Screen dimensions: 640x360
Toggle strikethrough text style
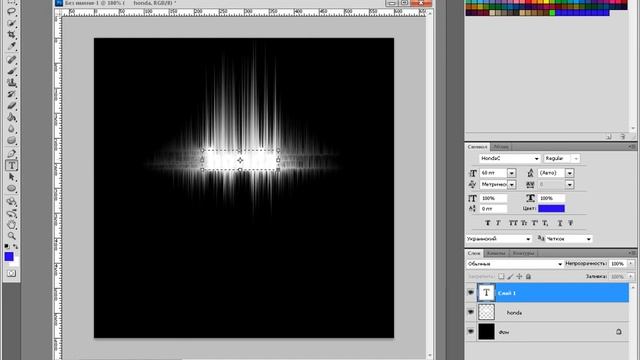point(571,223)
